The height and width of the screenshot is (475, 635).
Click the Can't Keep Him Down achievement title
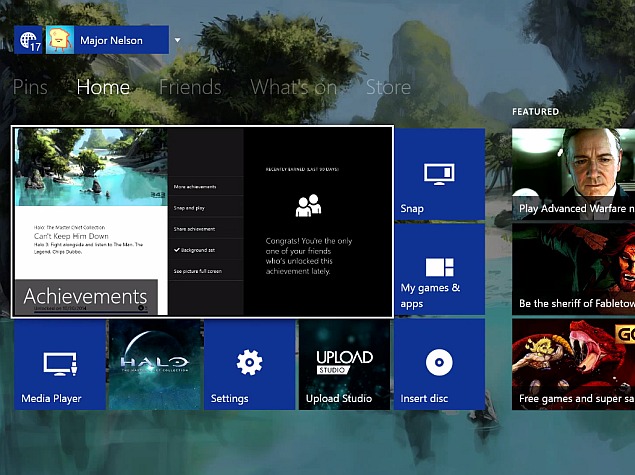click(x=71, y=236)
